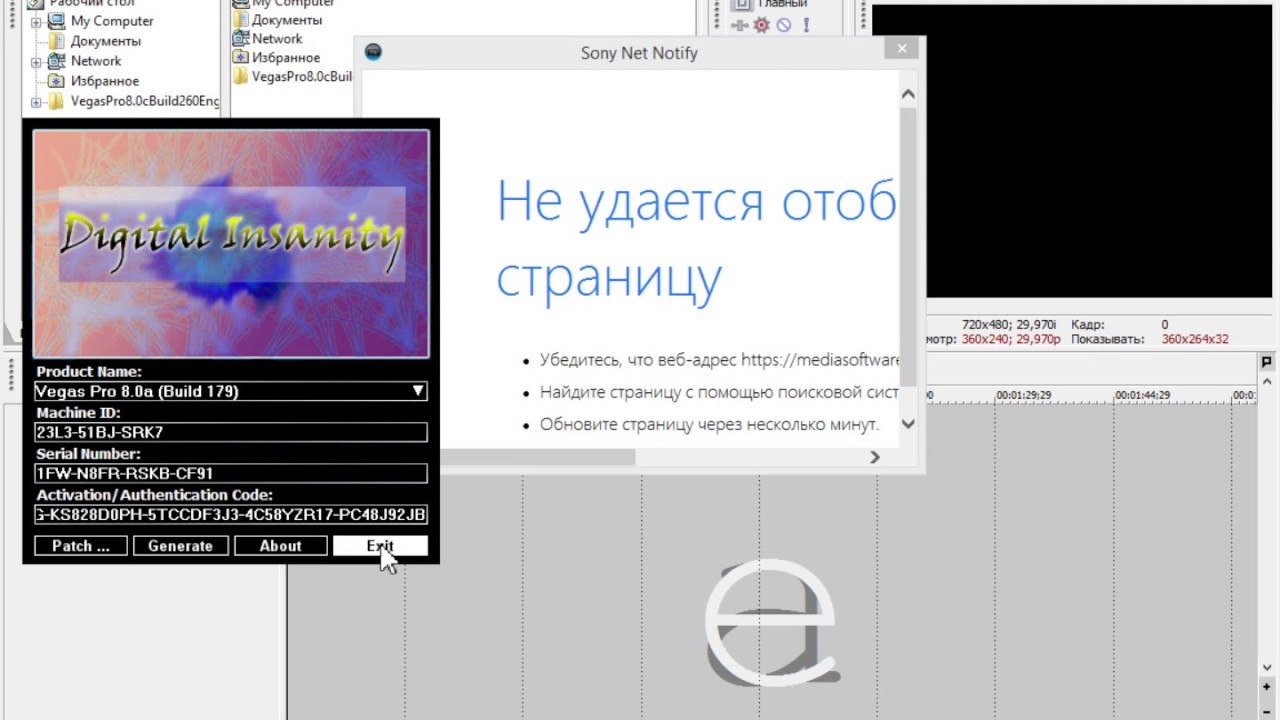Expand VegasPro8.0cBuild260Eng node in tree
This screenshot has height=720, width=1280.
pos(36,102)
